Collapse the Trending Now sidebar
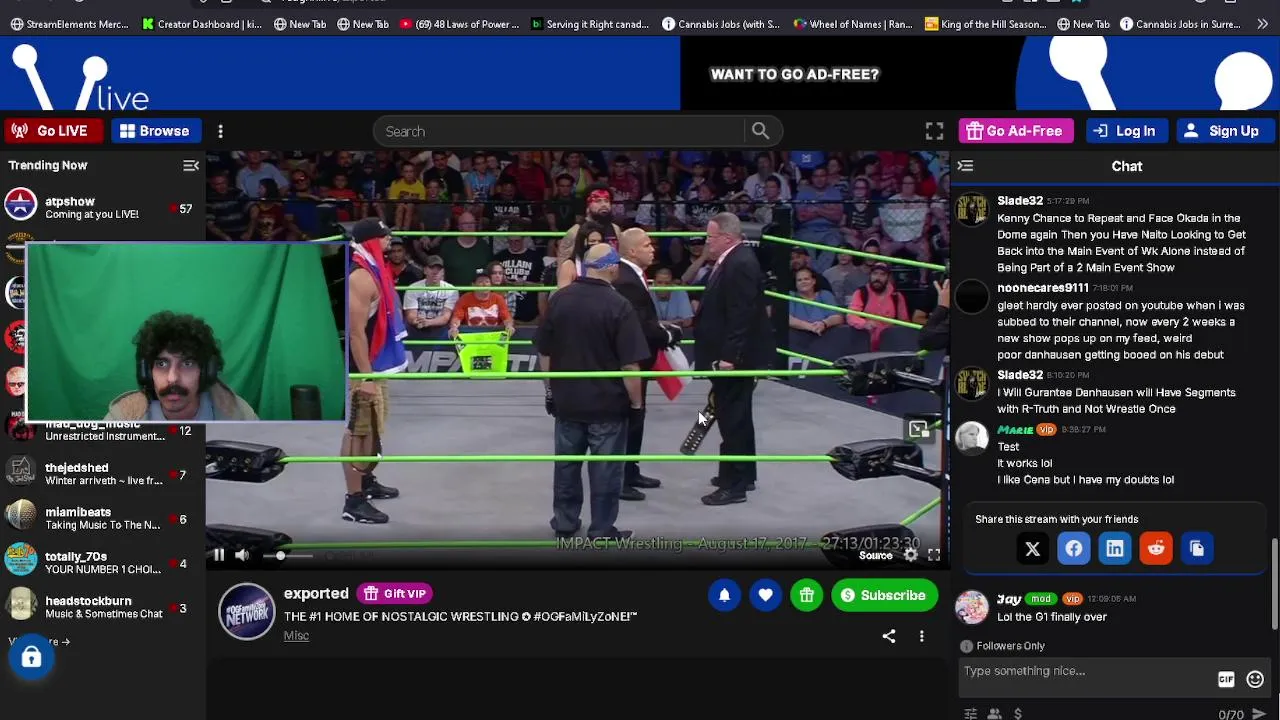 point(191,165)
